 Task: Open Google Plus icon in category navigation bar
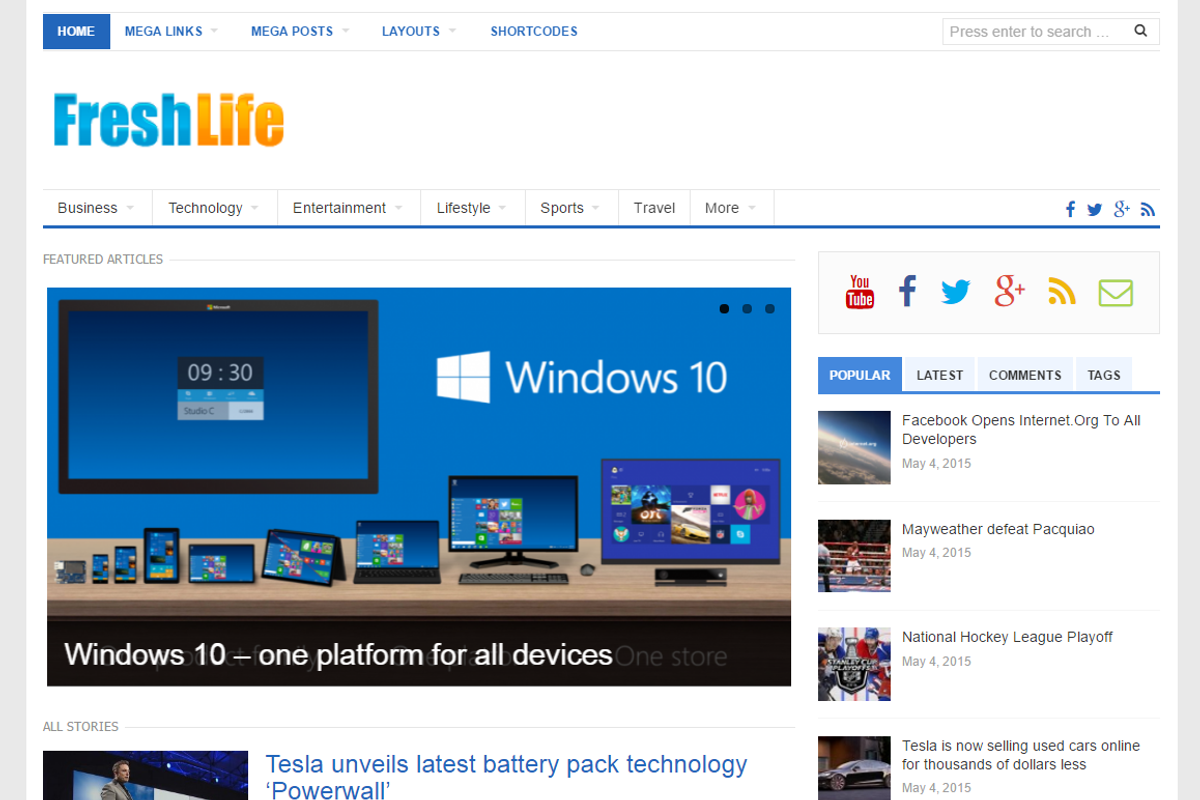pyautogui.click(x=1122, y=208)
